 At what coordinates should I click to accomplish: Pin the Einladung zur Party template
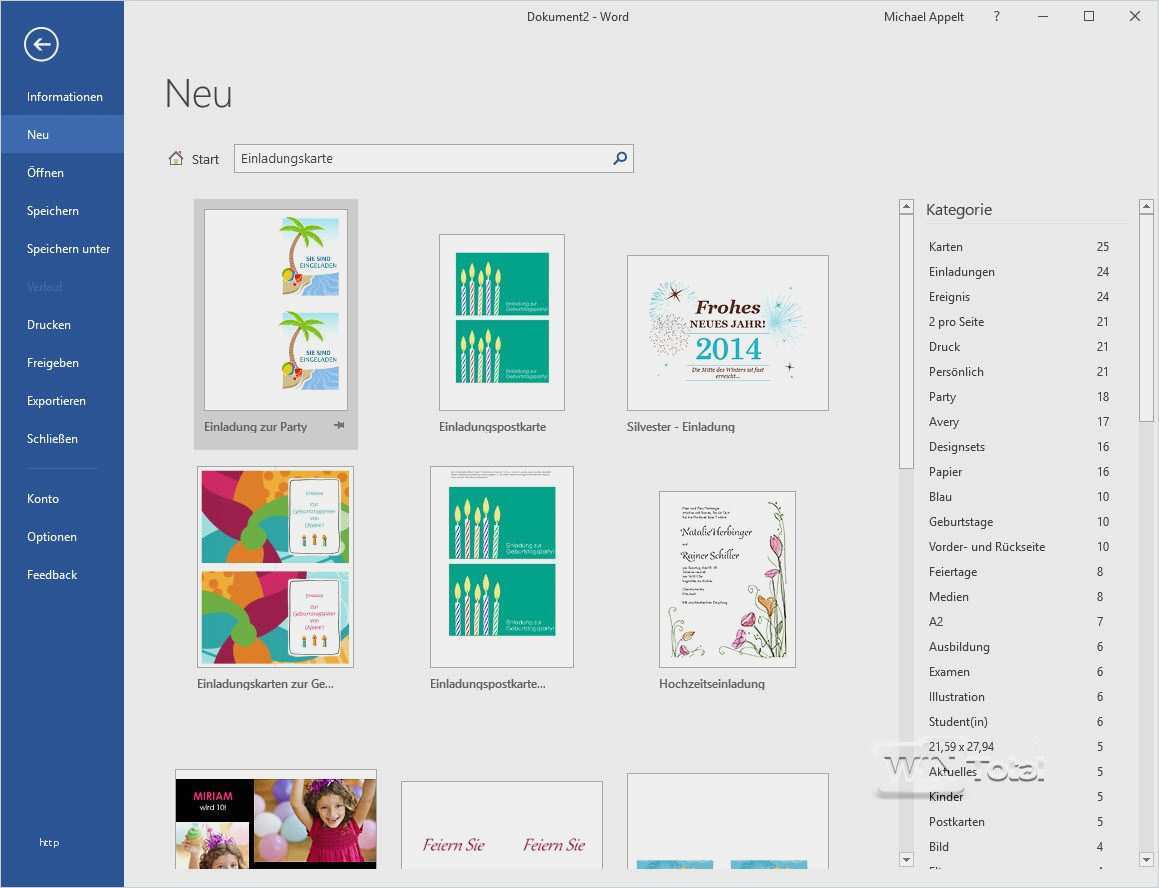point(339,426)
